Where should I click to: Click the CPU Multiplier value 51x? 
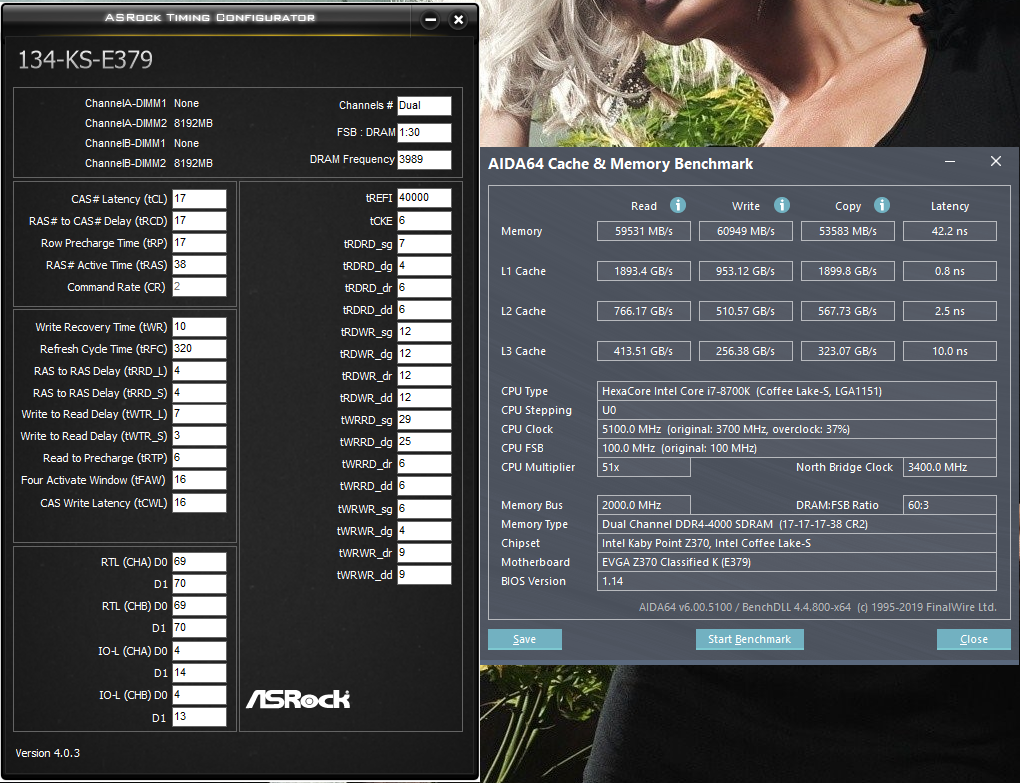[644, 467]
